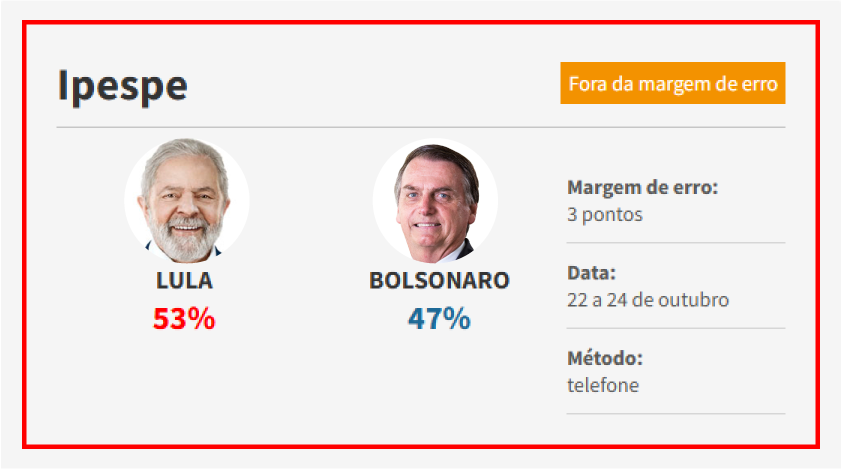Viewport: 844px width, 469px height.
Task: Click the divider below the October date
Action: pos(675,328)
